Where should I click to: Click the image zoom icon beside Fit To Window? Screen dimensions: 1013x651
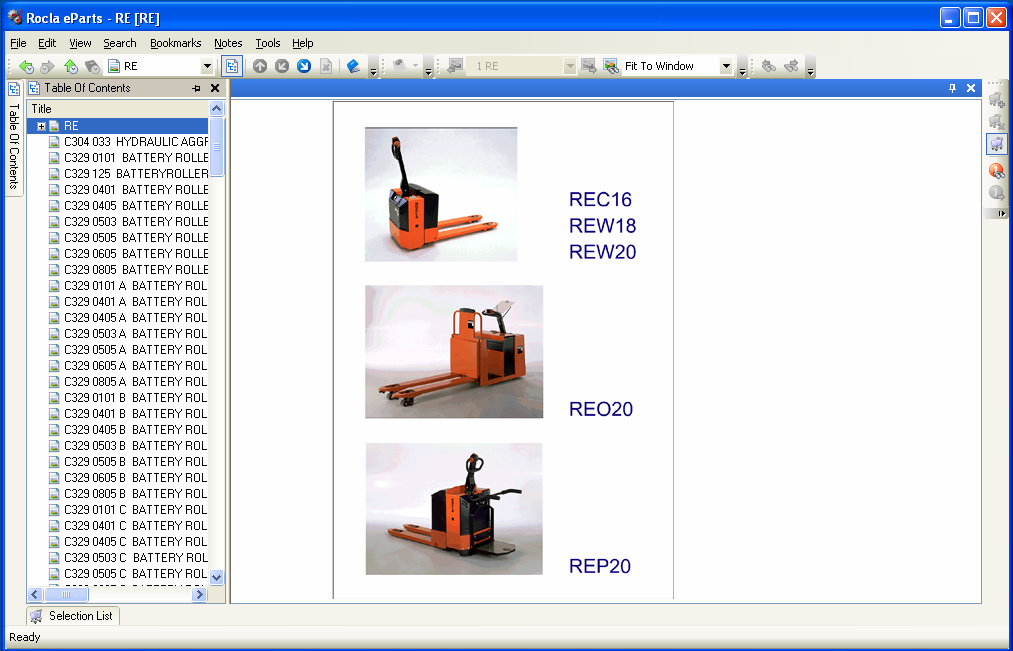click(x=611, y=66)
